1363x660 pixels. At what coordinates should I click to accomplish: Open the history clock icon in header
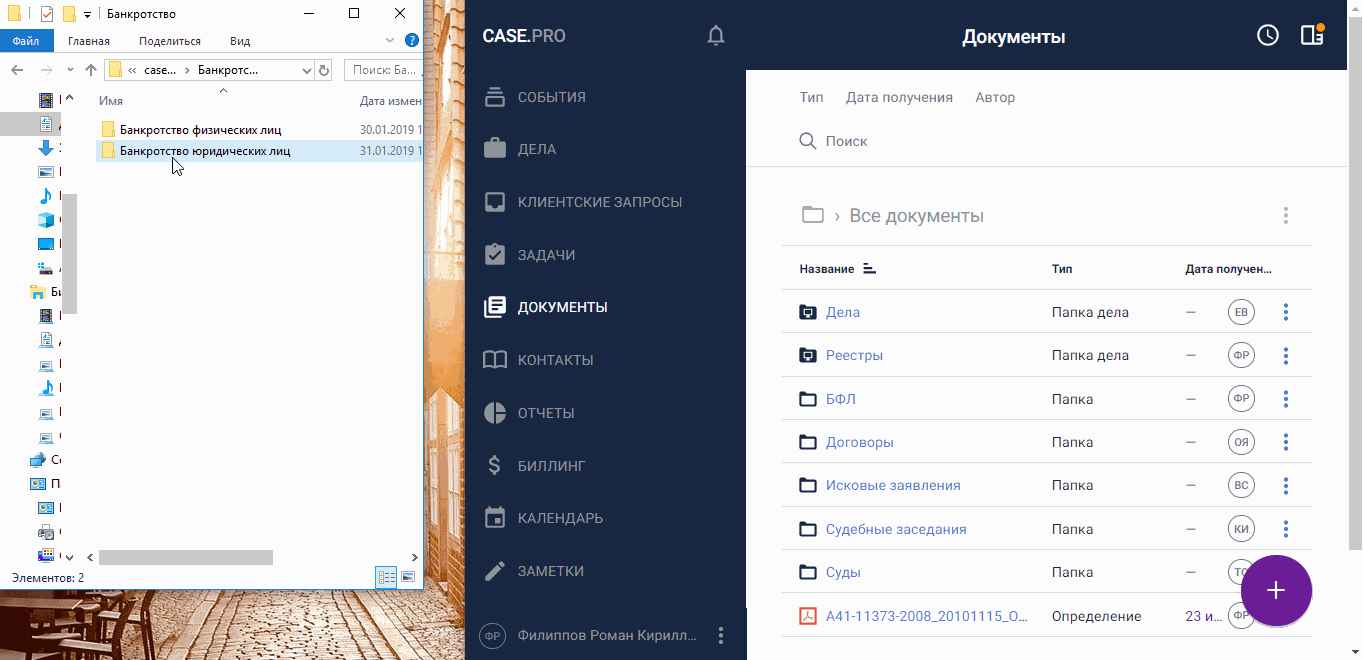[1268, 36]
